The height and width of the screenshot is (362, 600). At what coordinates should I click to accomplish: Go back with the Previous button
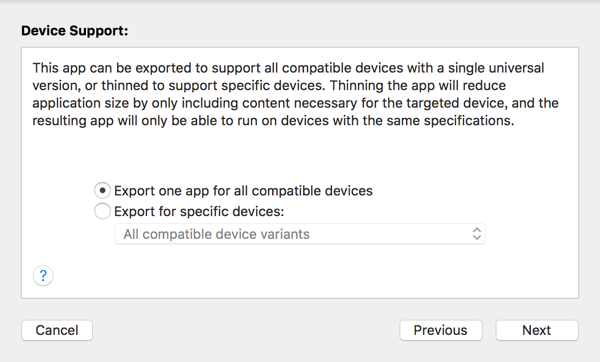[x=441, y=330]
